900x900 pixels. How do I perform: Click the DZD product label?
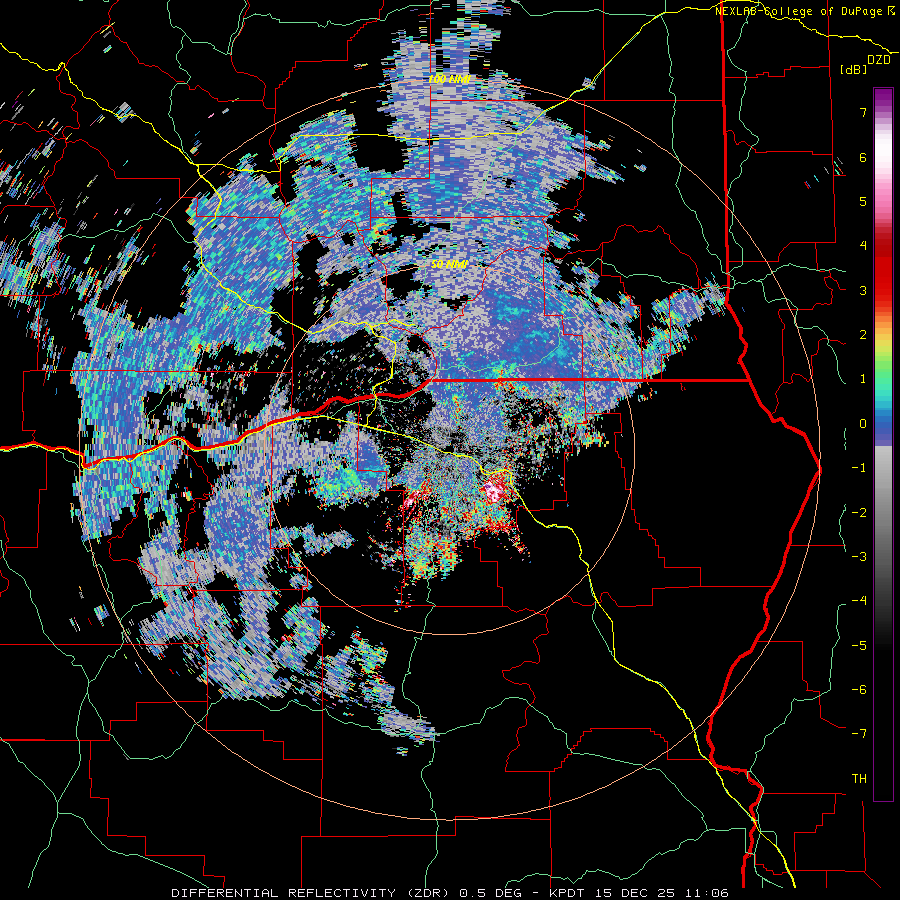pyautogui.click(x=879, y=60)
